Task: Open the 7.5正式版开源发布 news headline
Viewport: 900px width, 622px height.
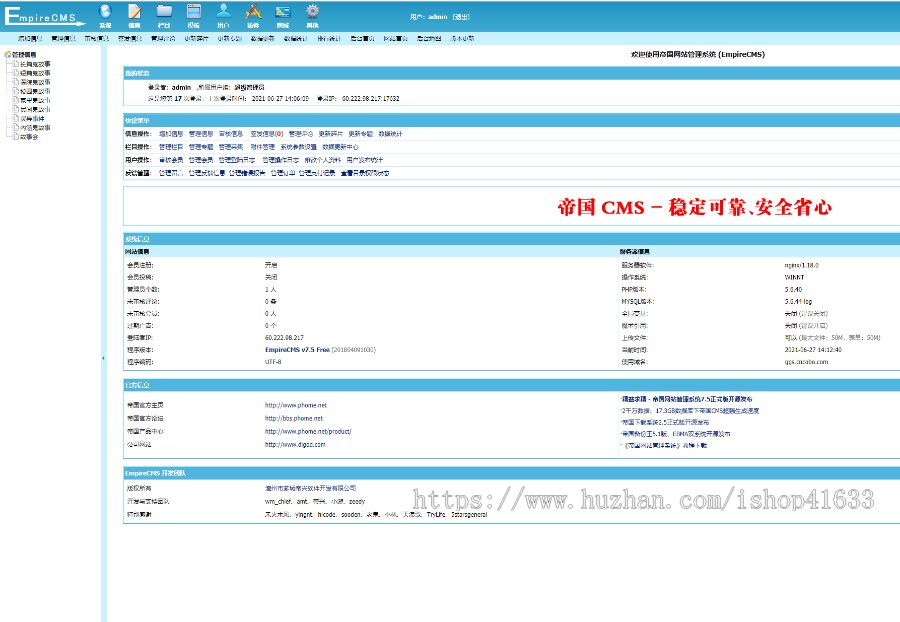Action: coord(688,399)
